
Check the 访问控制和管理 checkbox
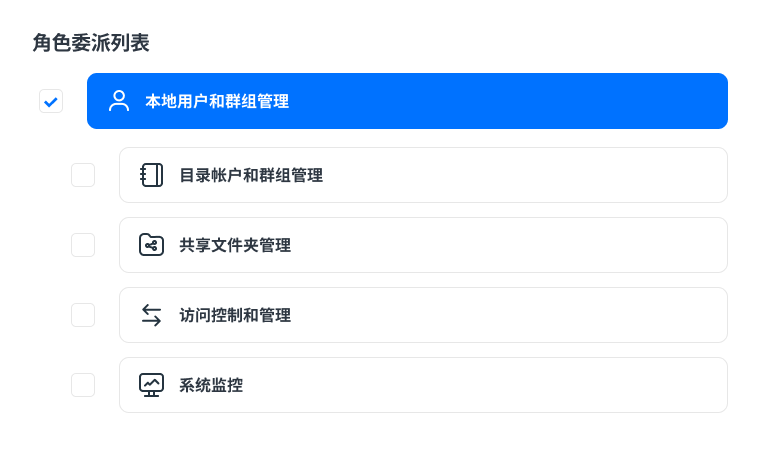83,315
